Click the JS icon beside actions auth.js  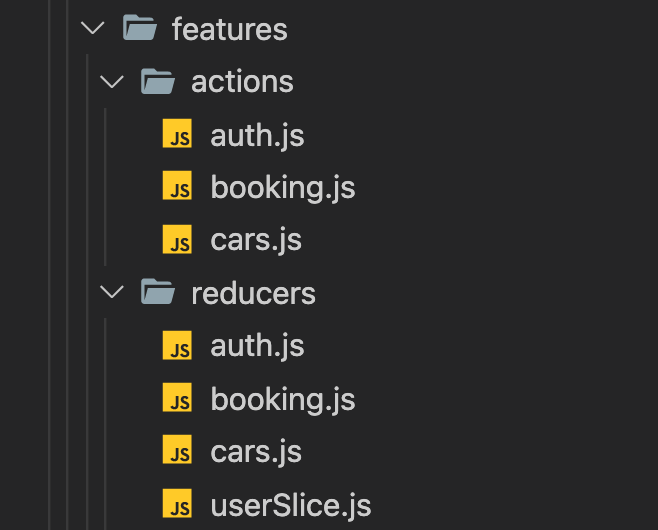(x=177, y=135)
